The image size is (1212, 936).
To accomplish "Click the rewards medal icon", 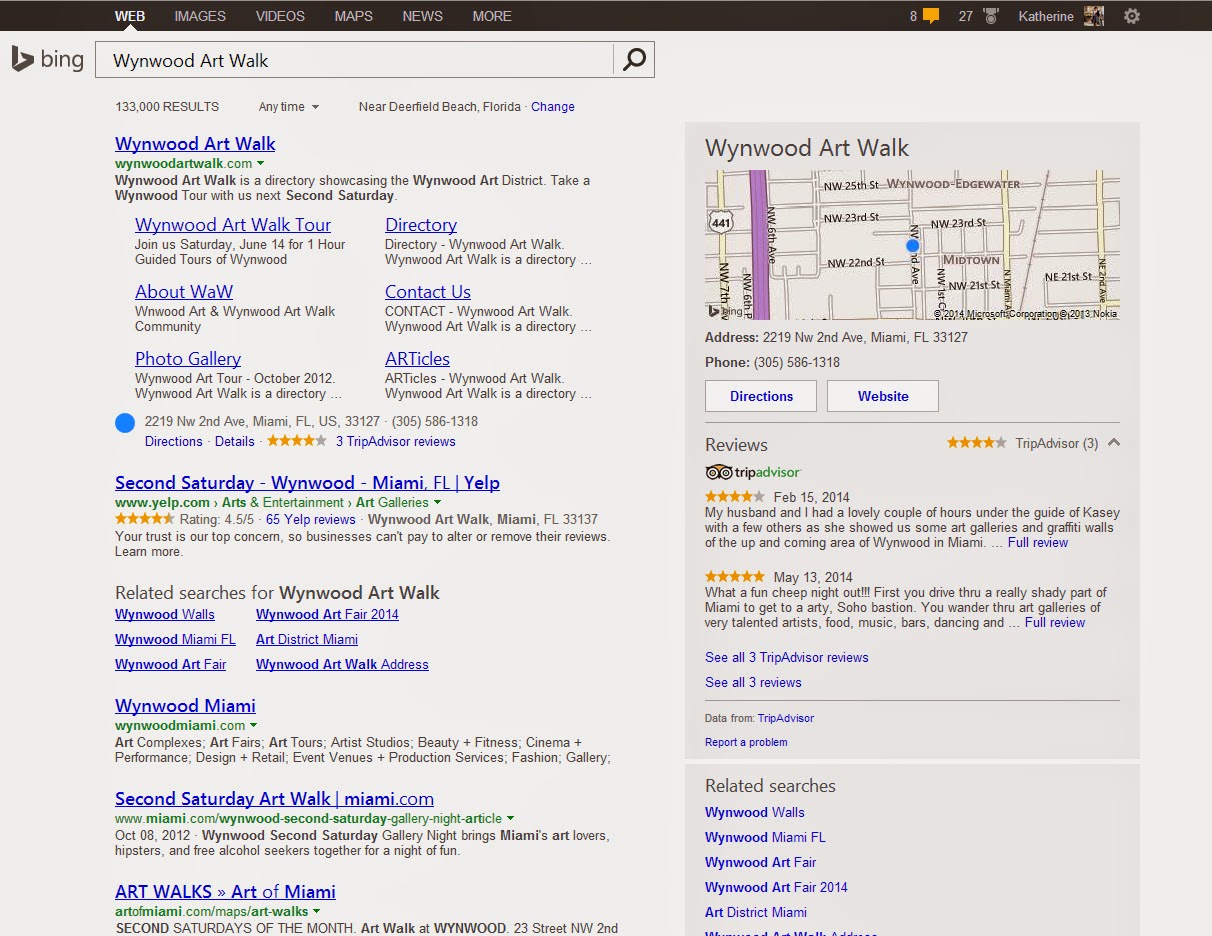I will pyautogui.click(x=991, y=16).
